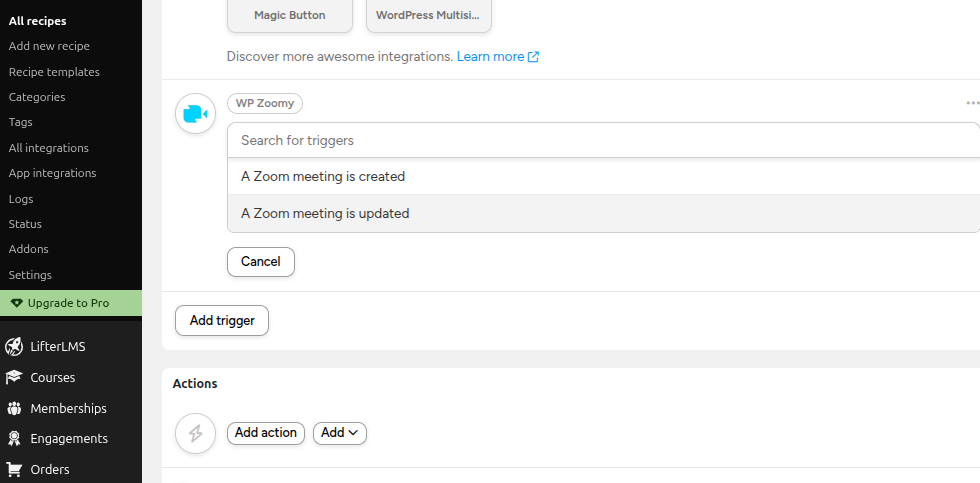Screen dimensions: 980x483
Task: Open the three-dots menu for WP Zoomy
Action: click(972, 103)
